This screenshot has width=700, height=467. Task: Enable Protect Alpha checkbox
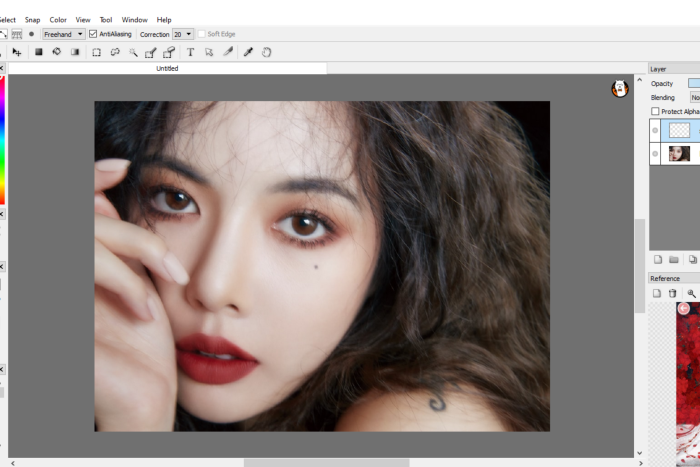pyautogui.click(x=655, y=111)
